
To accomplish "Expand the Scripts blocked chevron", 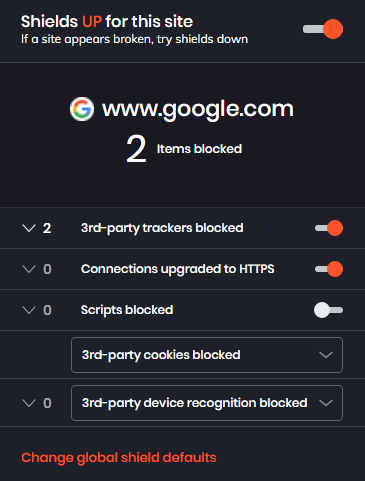I will (29, 310).
